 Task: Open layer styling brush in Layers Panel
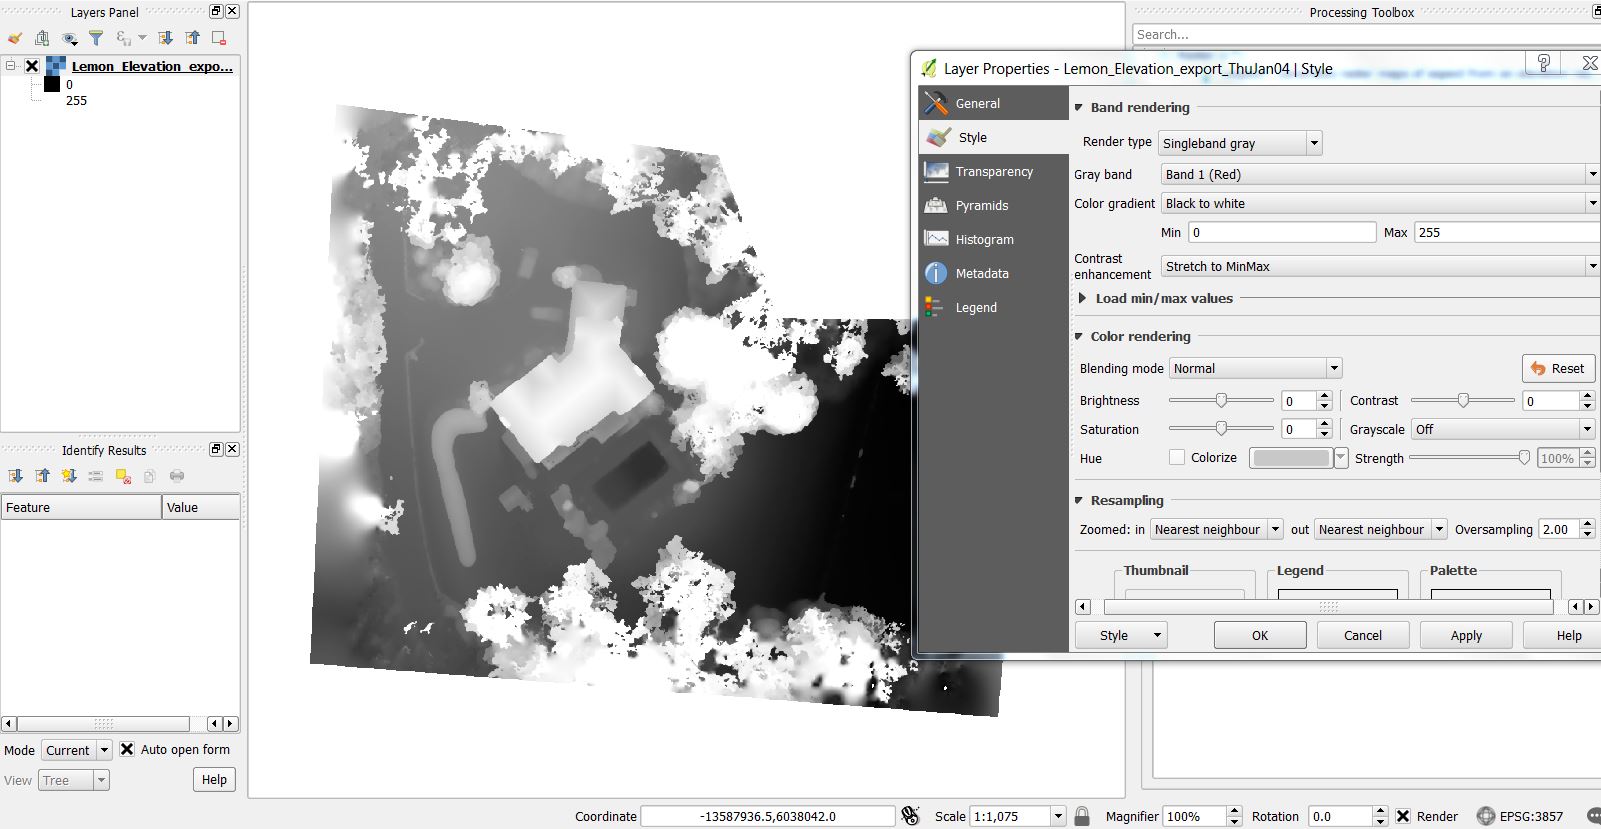click(x=14, y=38)
